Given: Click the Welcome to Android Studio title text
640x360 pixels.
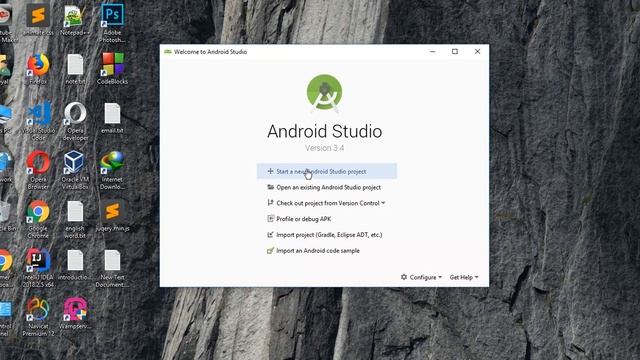Looking at the screenshot, I should click(210, 52).
